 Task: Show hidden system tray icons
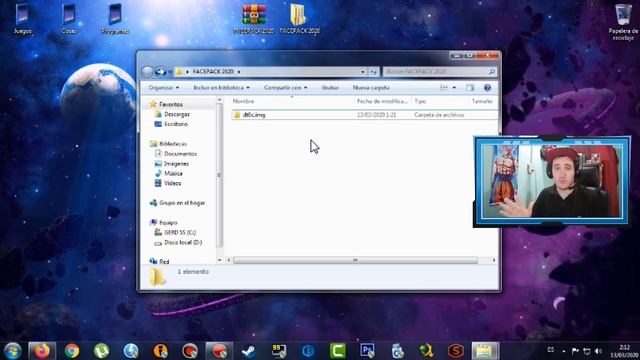[564, 351]
